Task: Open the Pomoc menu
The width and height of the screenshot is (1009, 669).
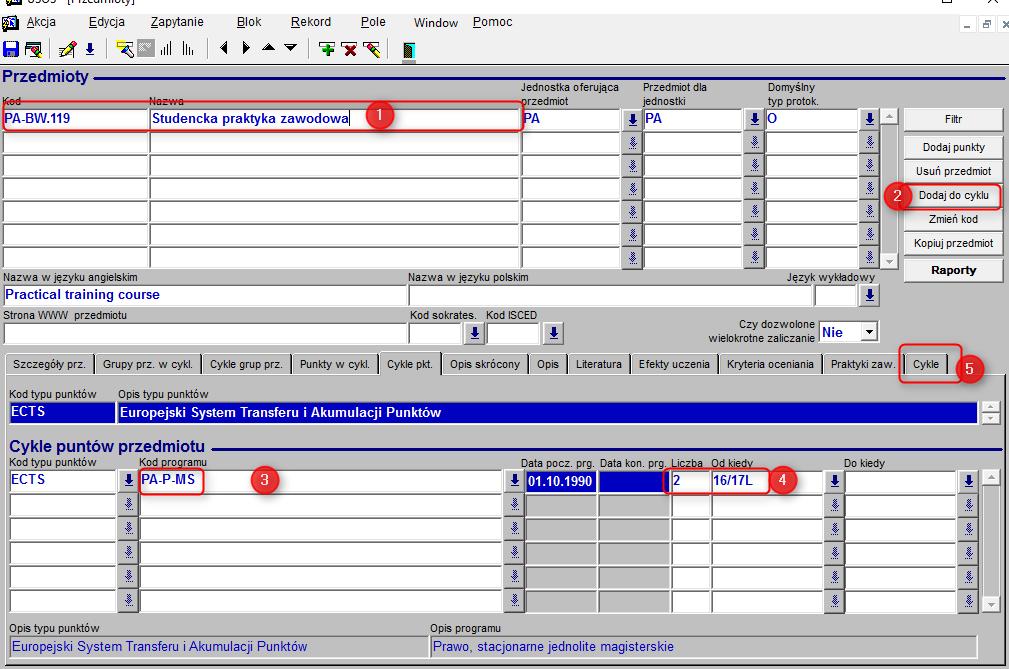Action: coord(492,22)
